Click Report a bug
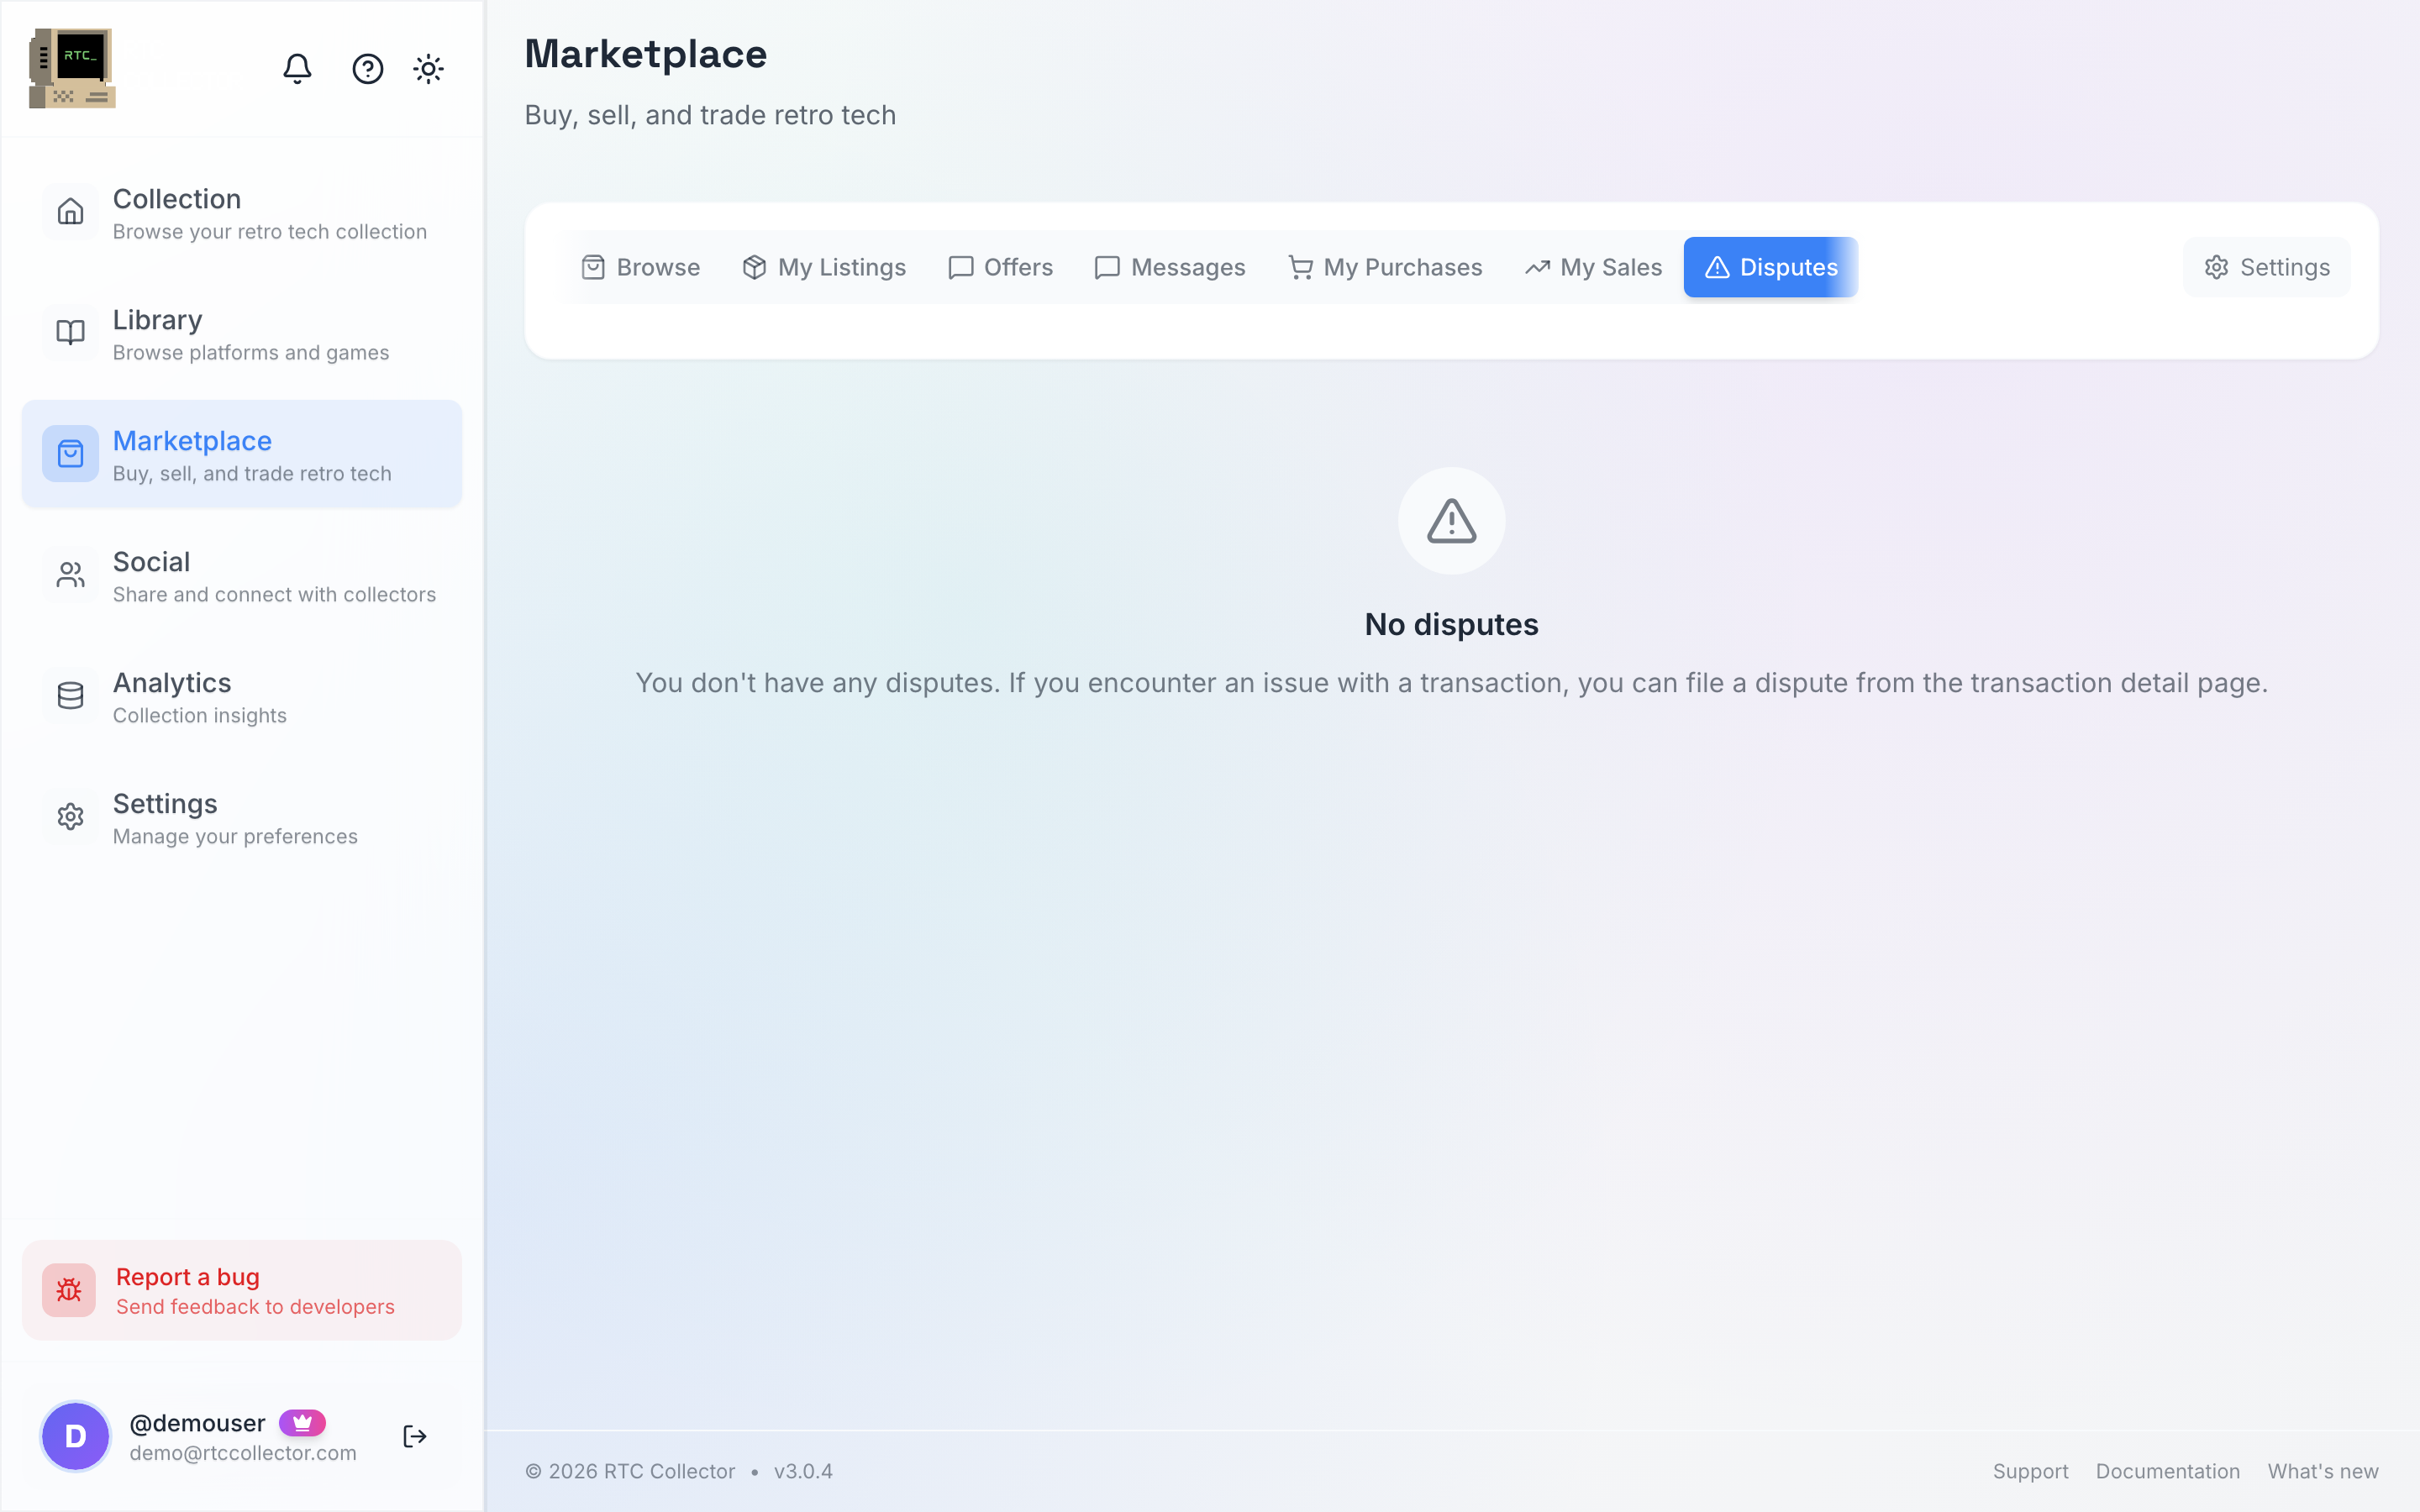 [242, 1290]
